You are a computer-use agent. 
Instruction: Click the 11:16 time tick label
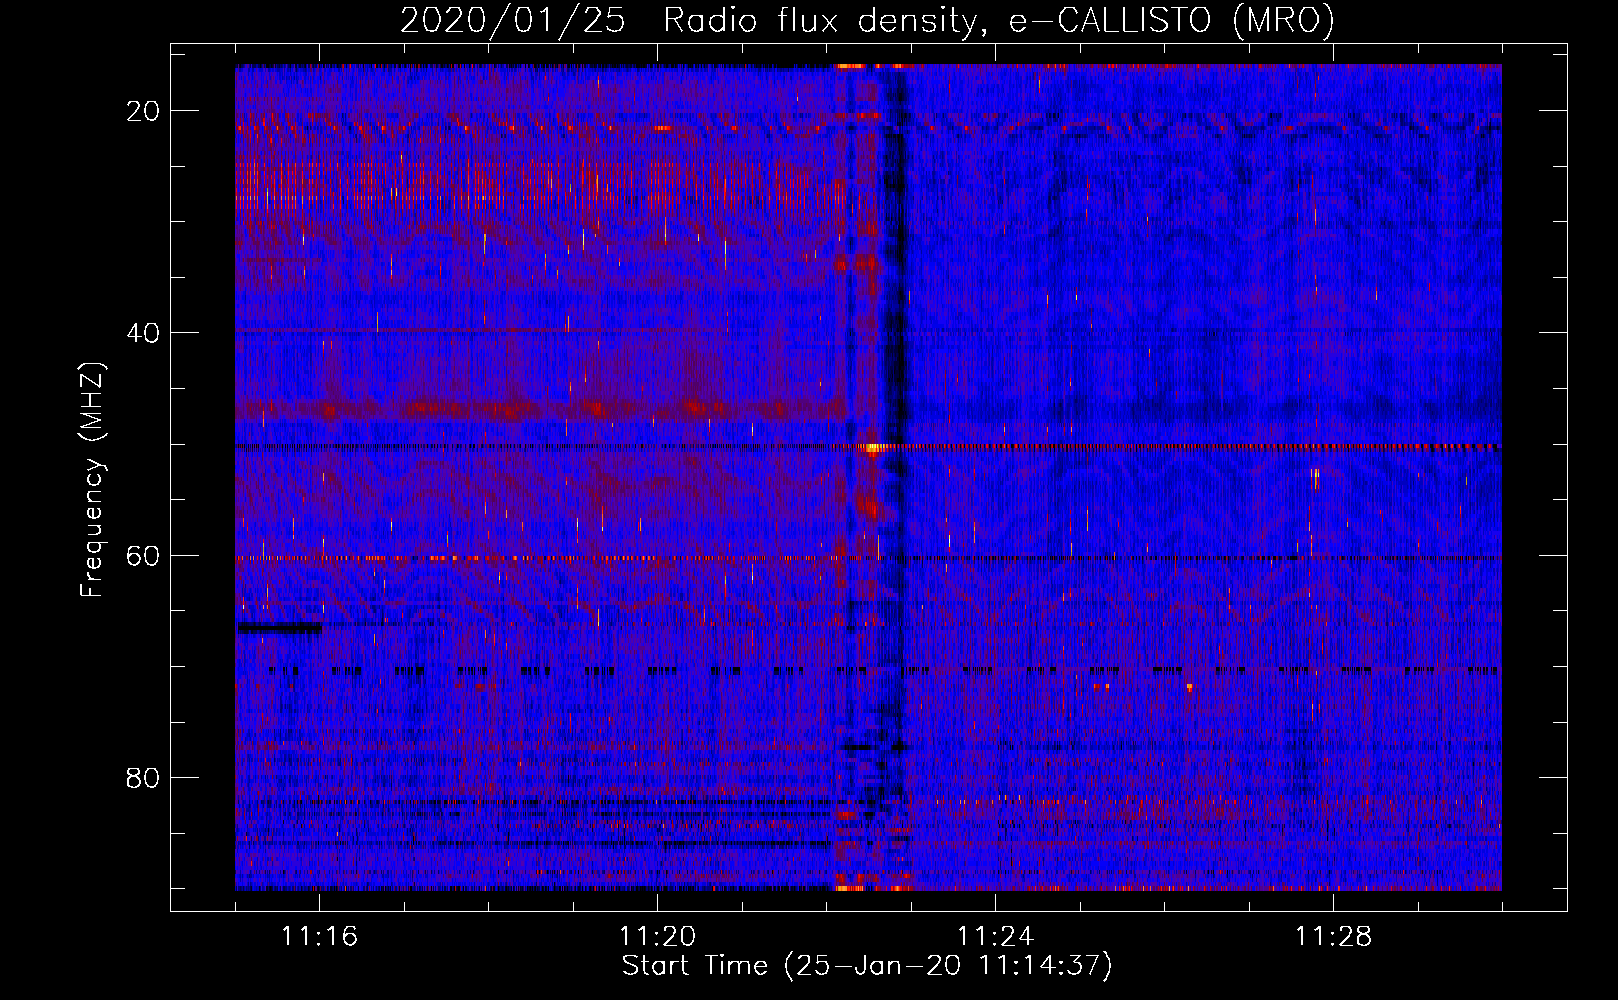point(319,937)
